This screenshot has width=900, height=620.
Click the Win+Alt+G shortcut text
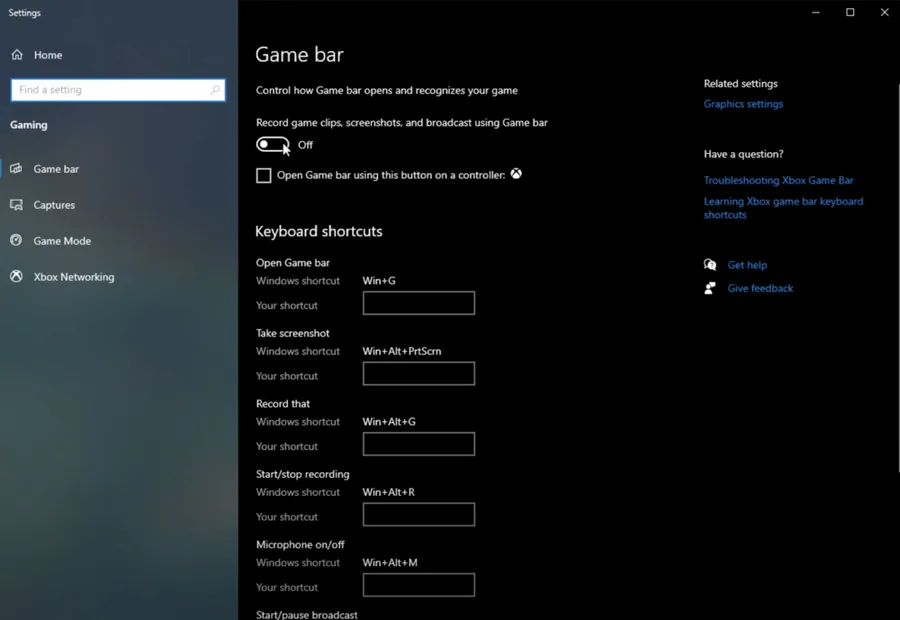[389, 421]
